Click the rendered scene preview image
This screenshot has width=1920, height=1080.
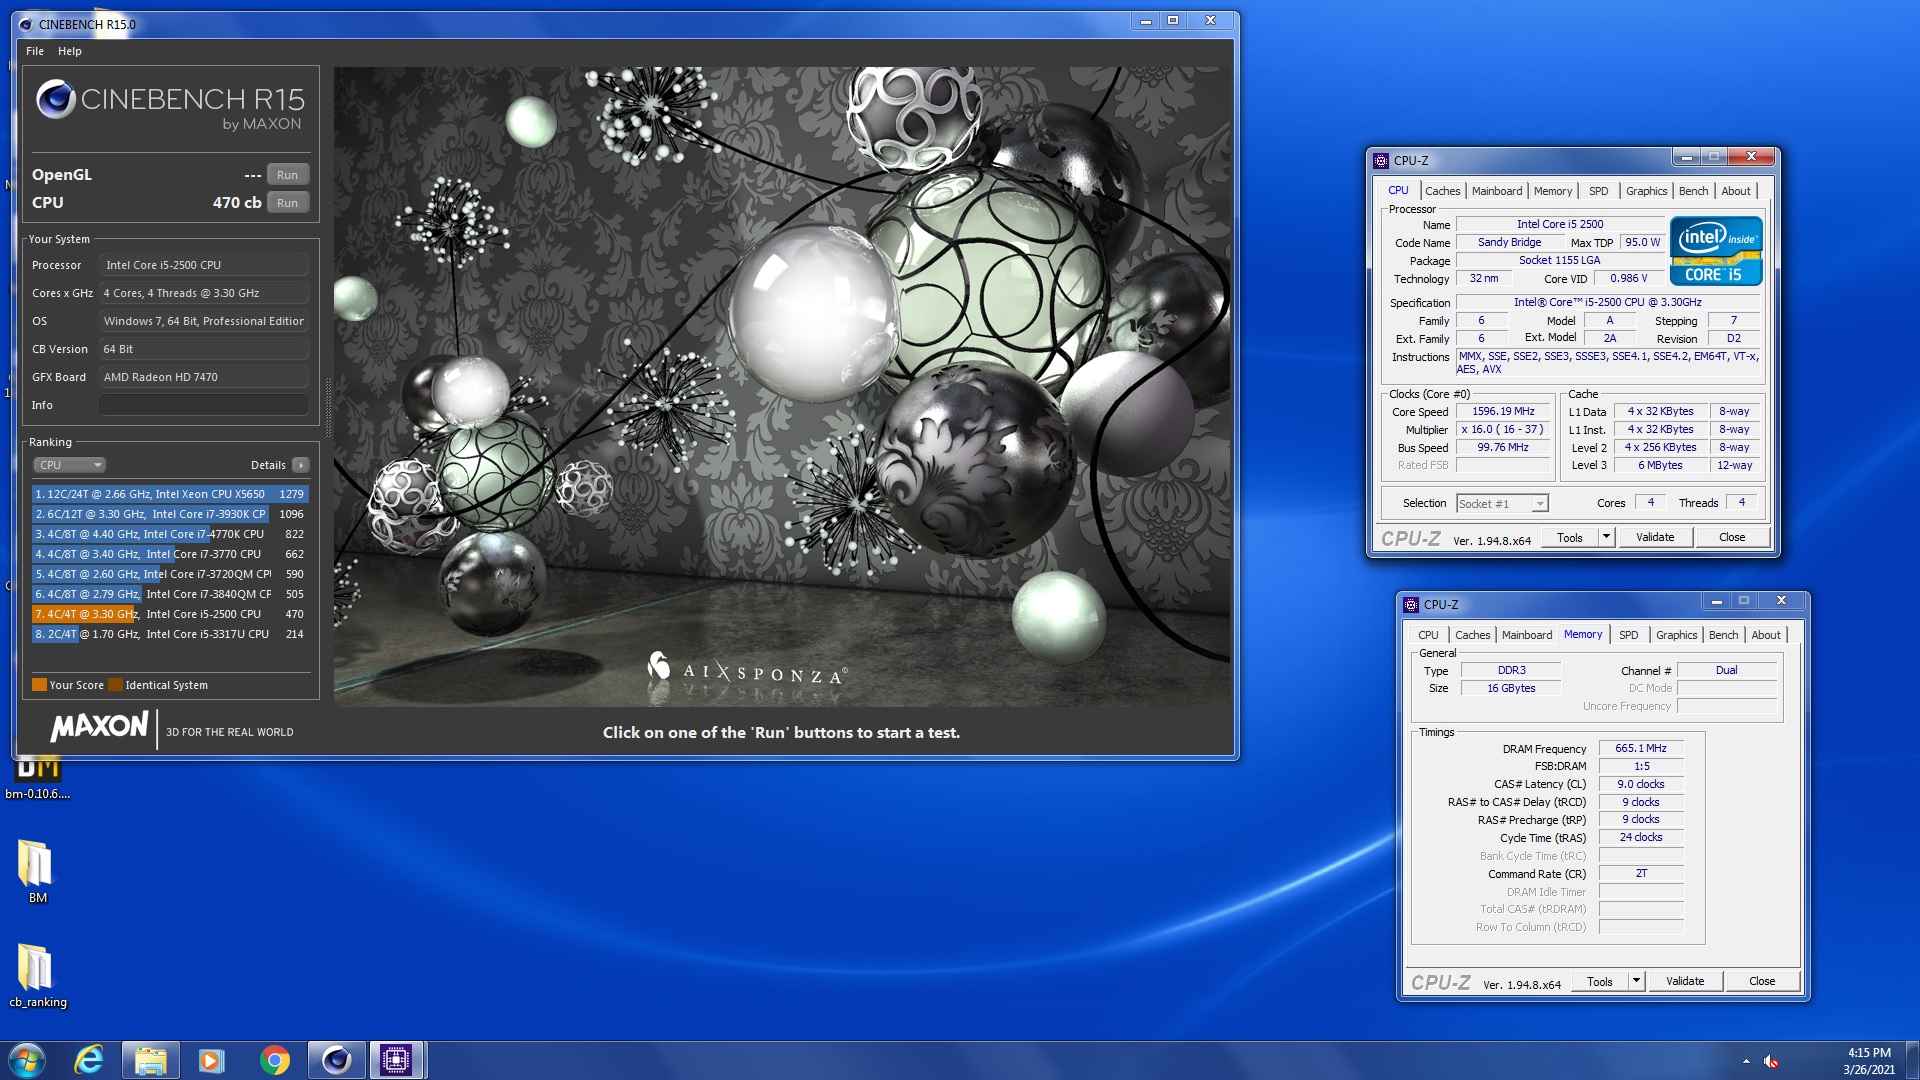point(782,387)
